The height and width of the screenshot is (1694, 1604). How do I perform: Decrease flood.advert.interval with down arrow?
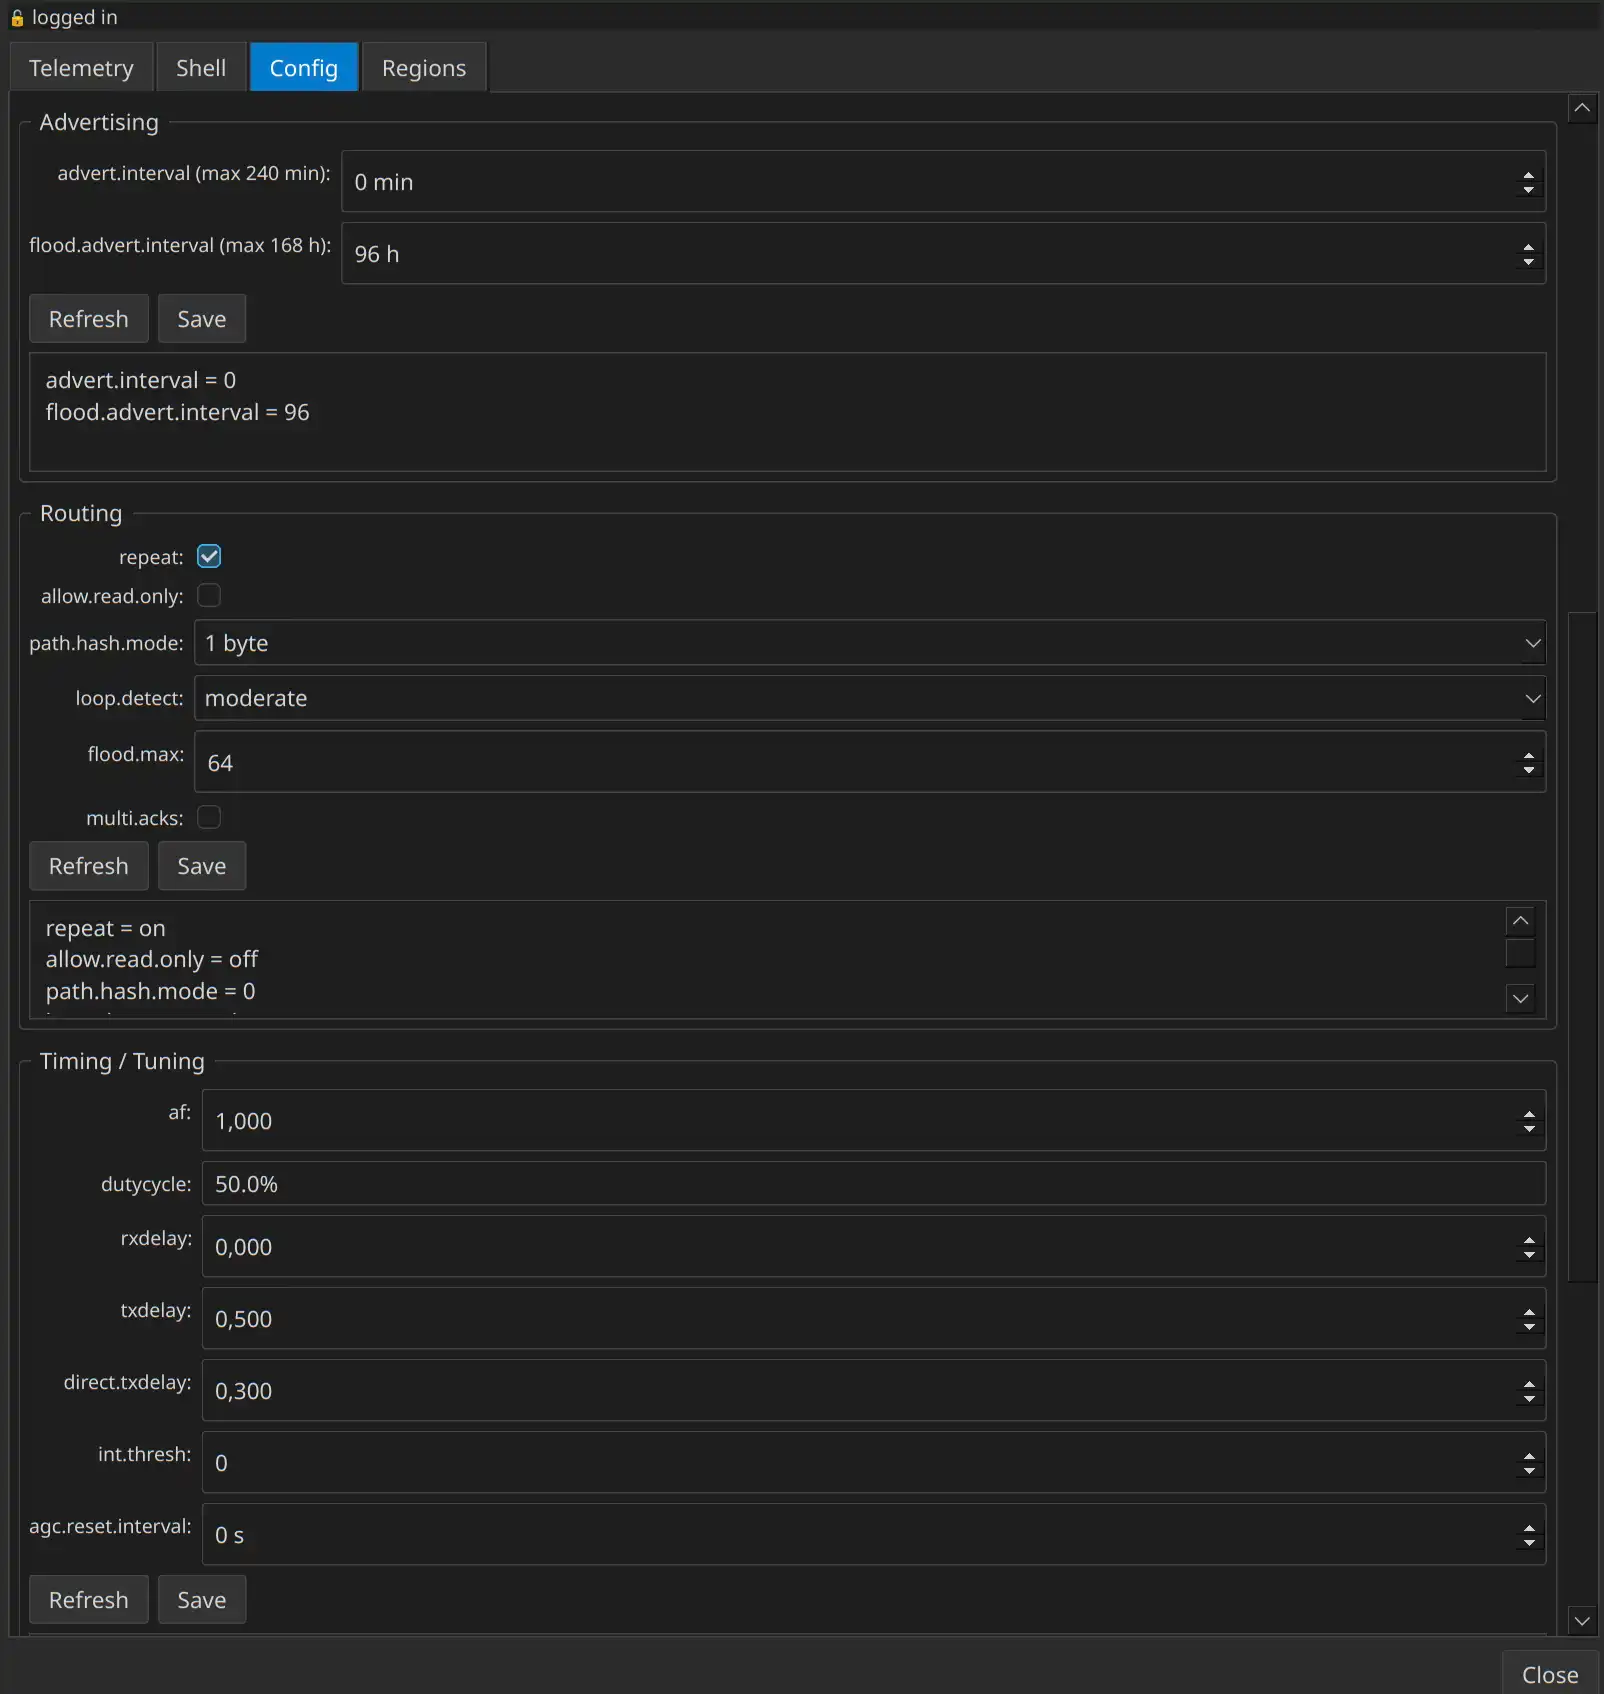pyautogui.click(x=1528, y=262)
